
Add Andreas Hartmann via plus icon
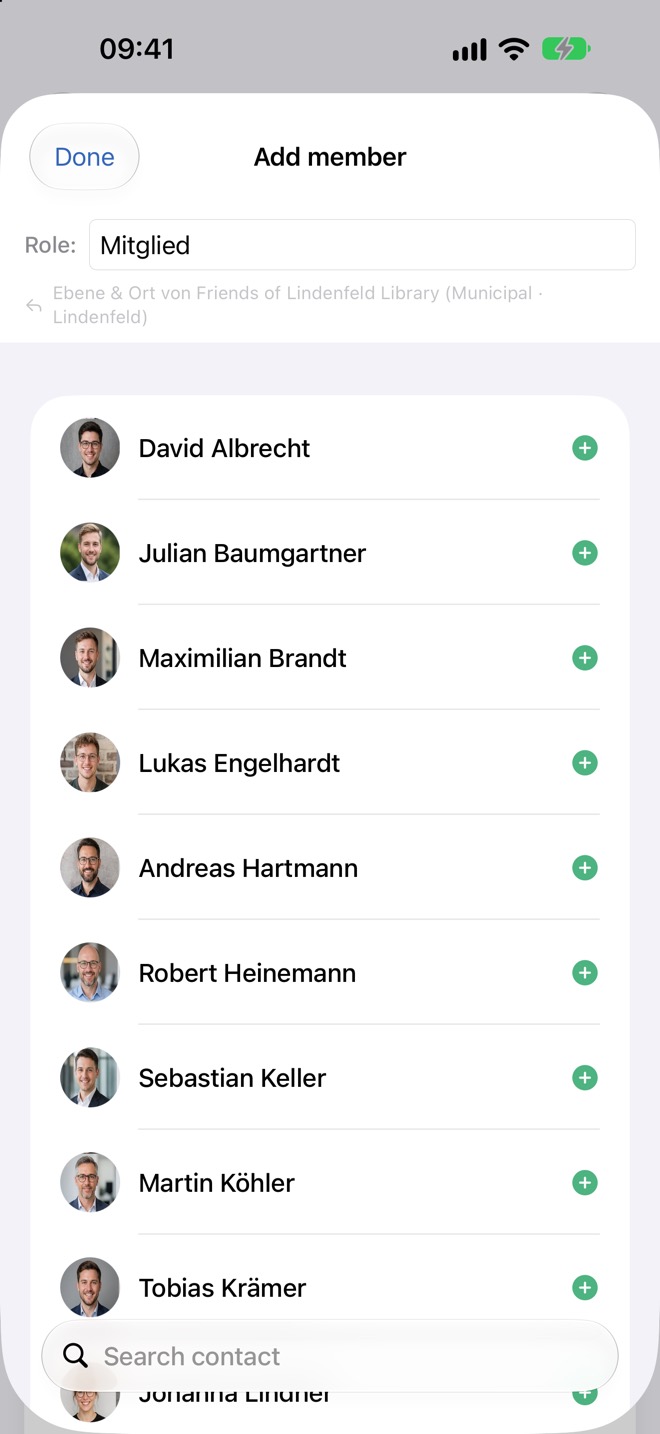point(585,868)
